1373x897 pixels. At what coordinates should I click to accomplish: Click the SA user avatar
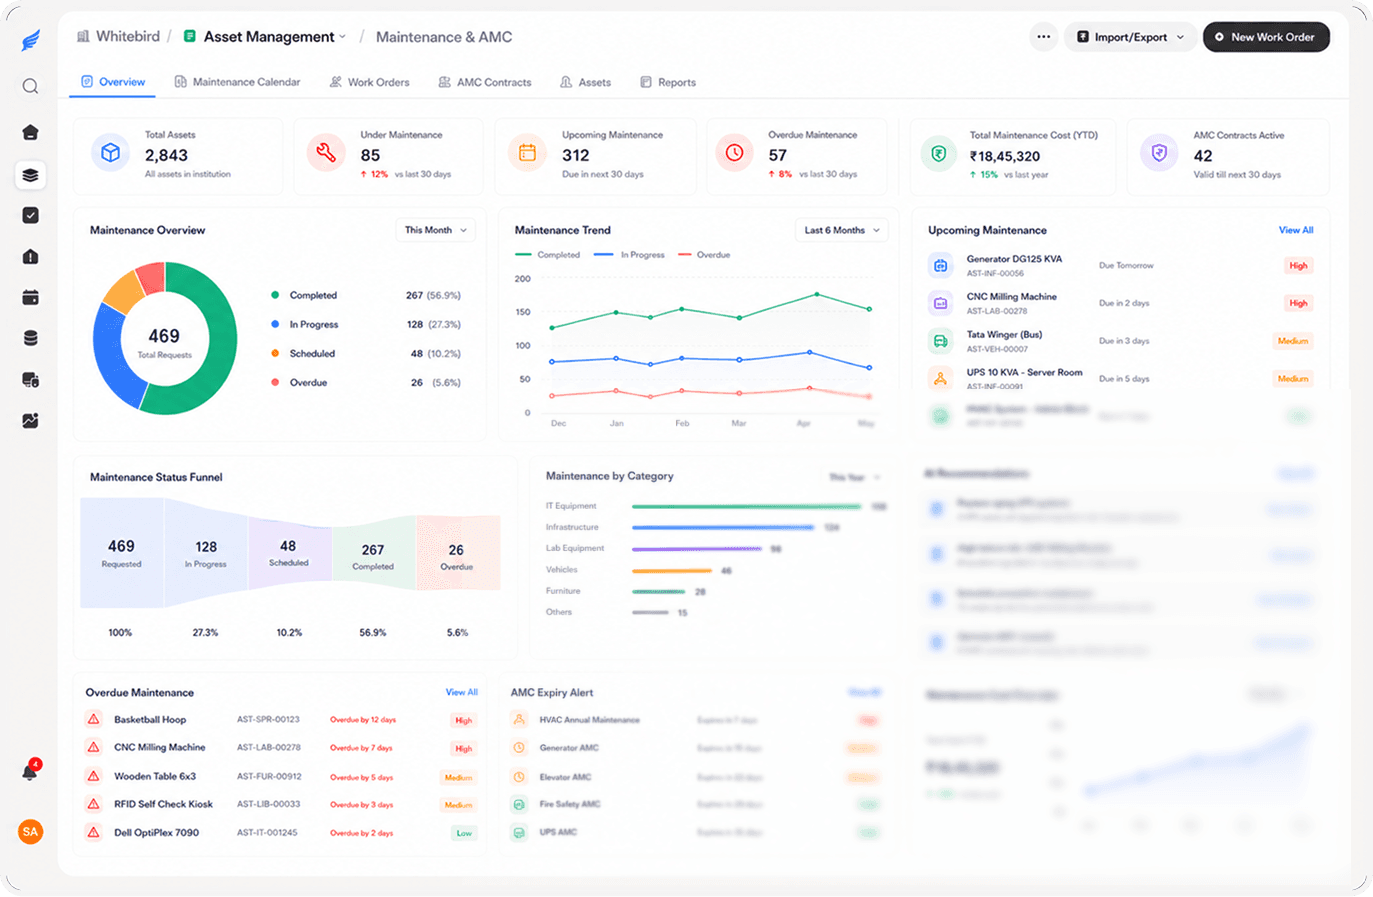[31, 832]
